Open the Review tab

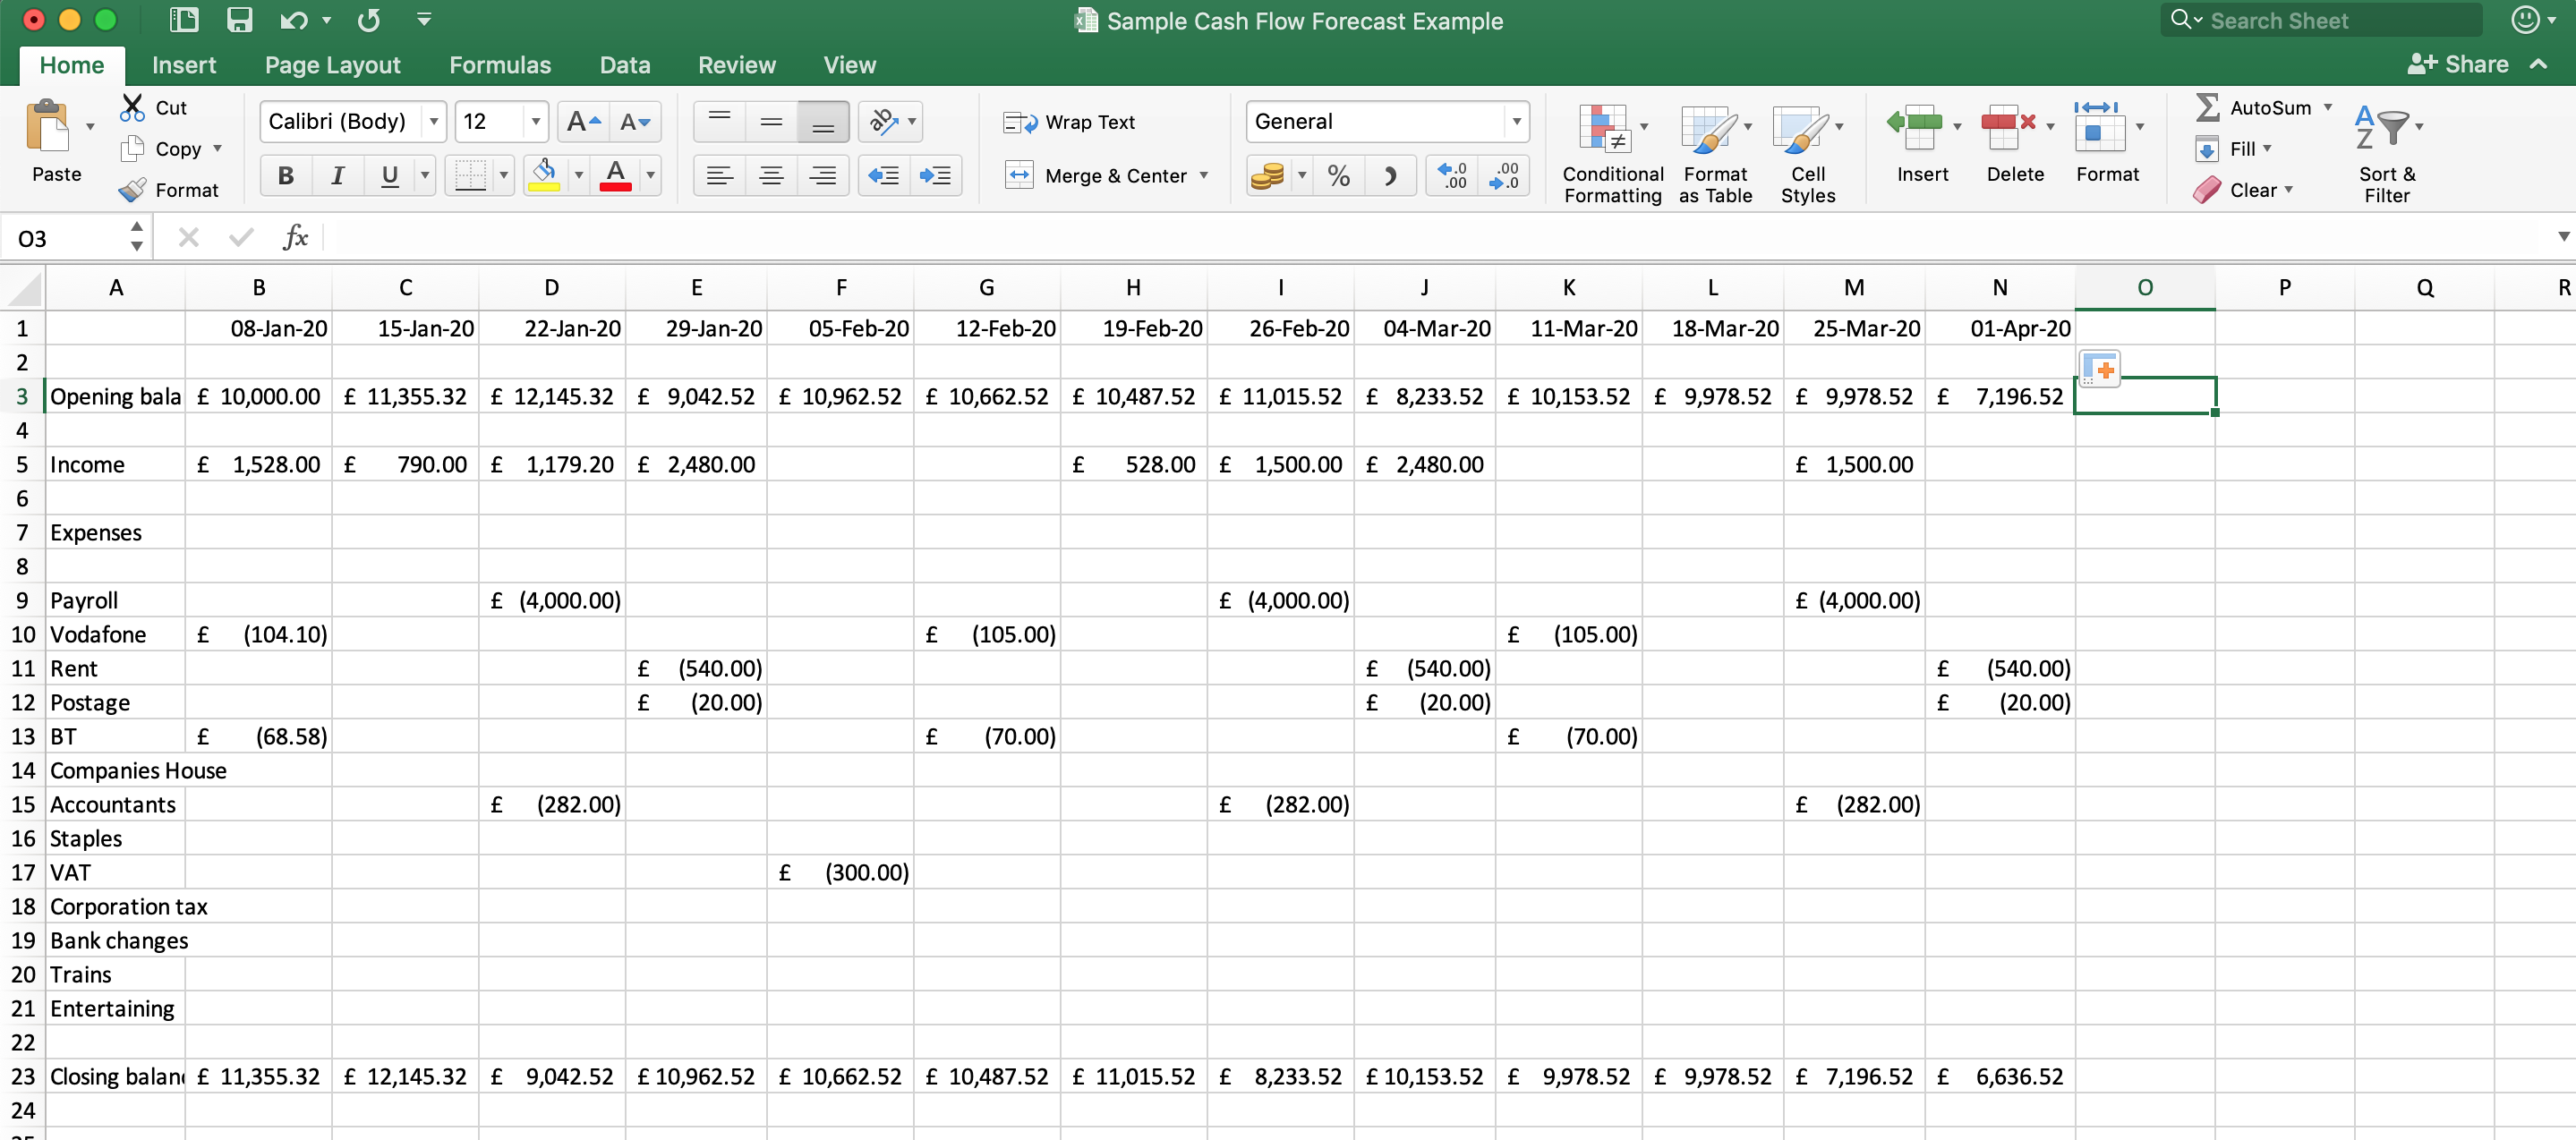(x=736, y=64)
